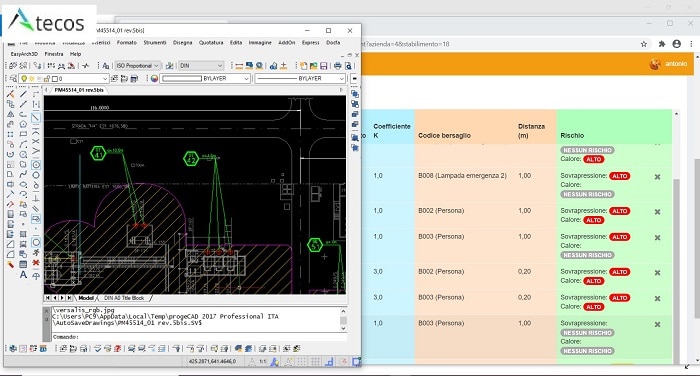
Task: Switch to the Model layout tab
Action: pyautogui.click(x=86, y=298)
